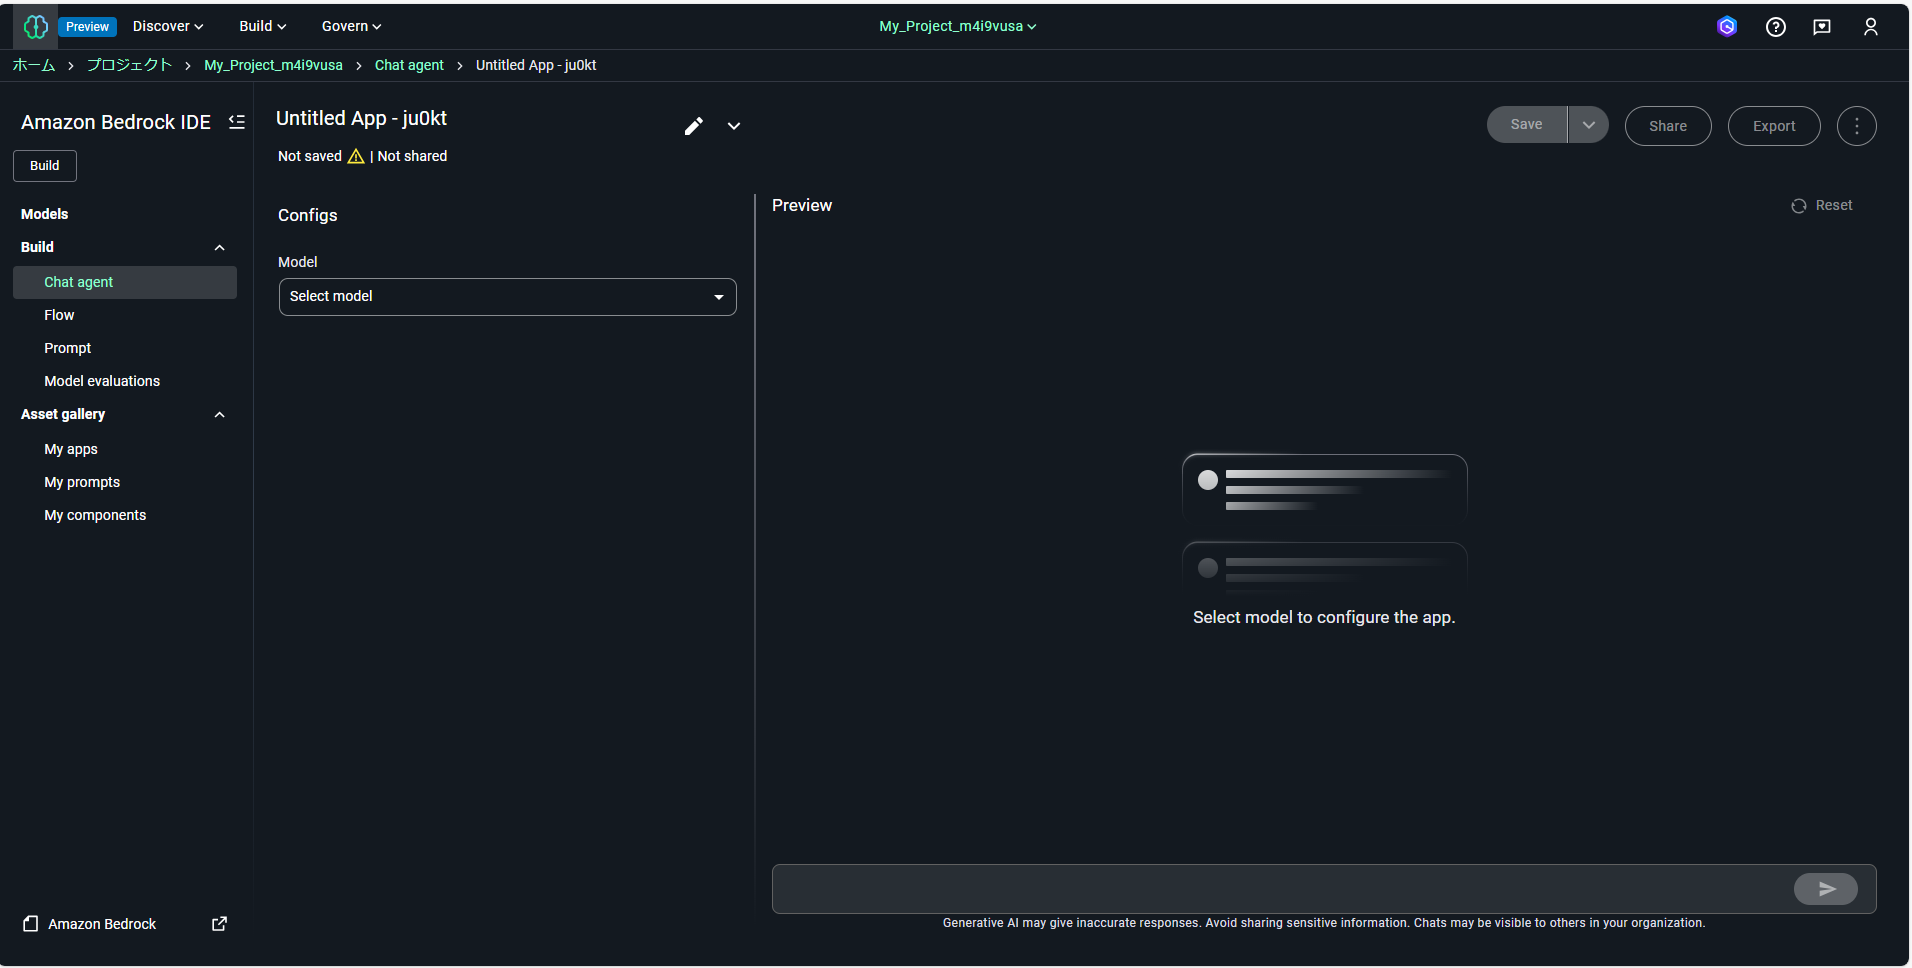Viewport: 1912px width, 968px height.
Task: Click the pencil edit app name icon
Action: (694, 126)
